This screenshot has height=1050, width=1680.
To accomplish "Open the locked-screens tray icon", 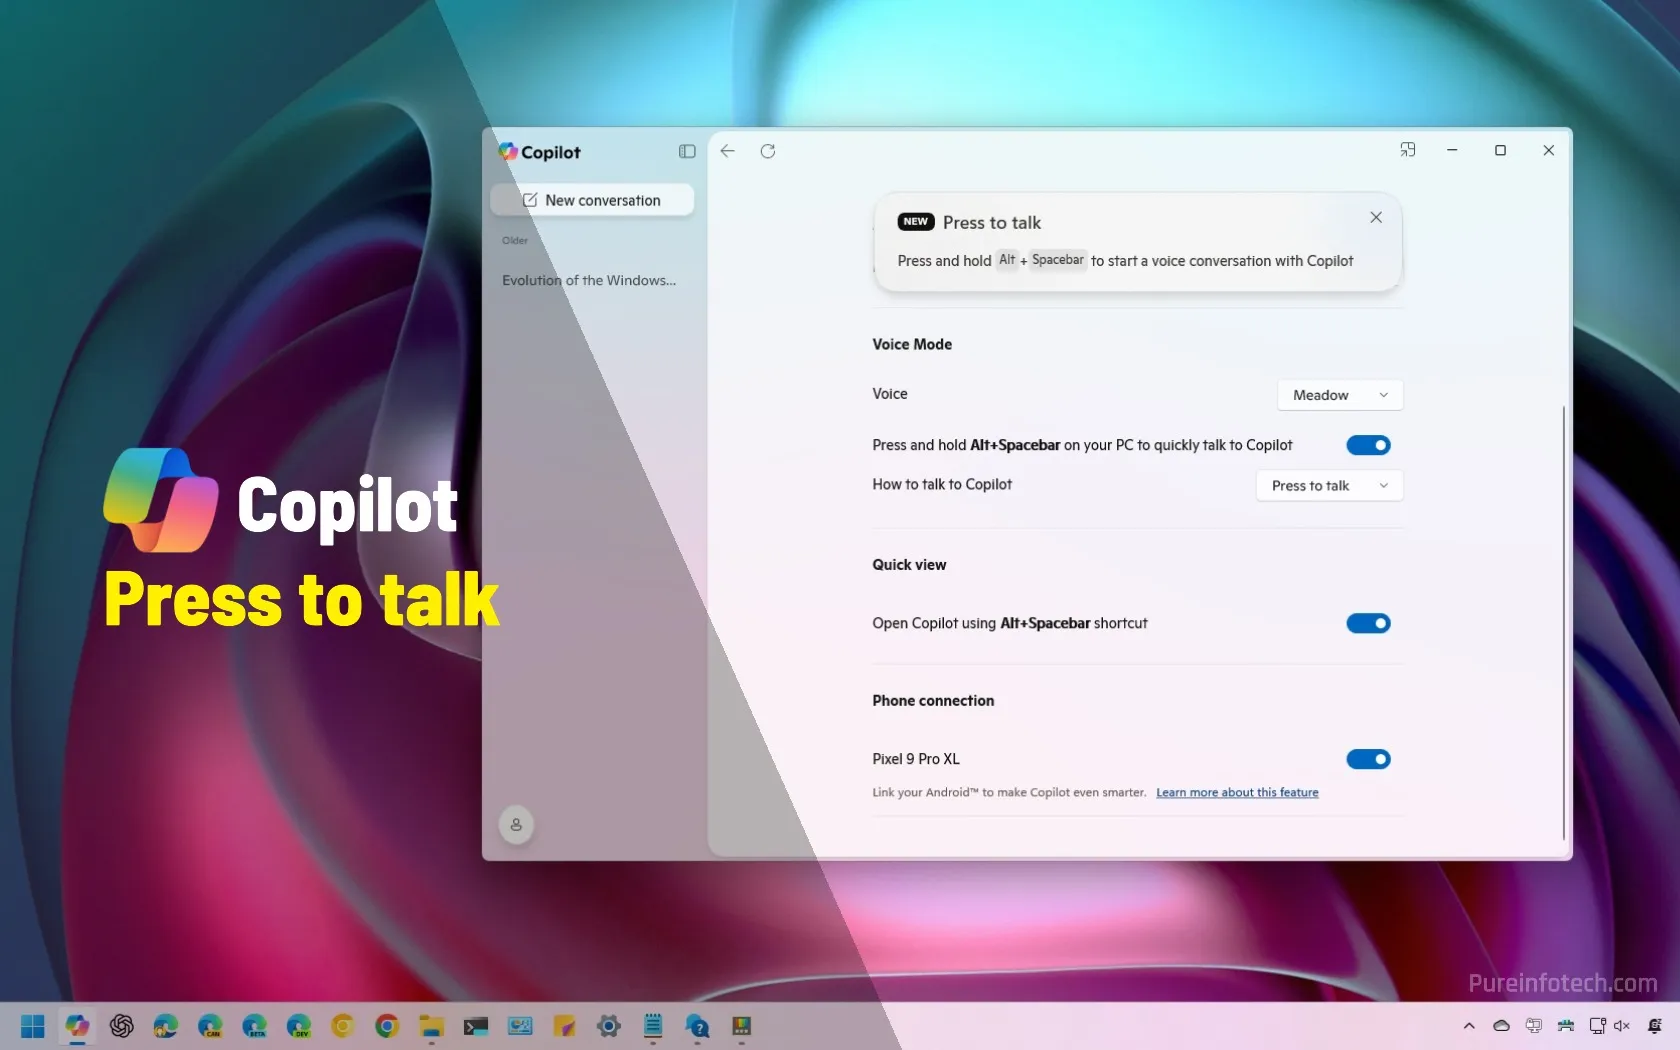I will point(1533,1026).
